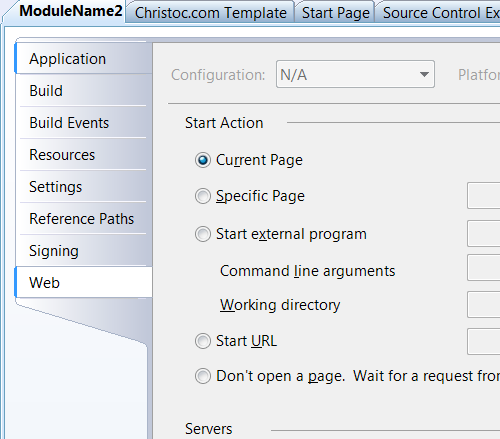Open the Configuration dropdown
The image size is (500, 439).
[x=355, y=74]
